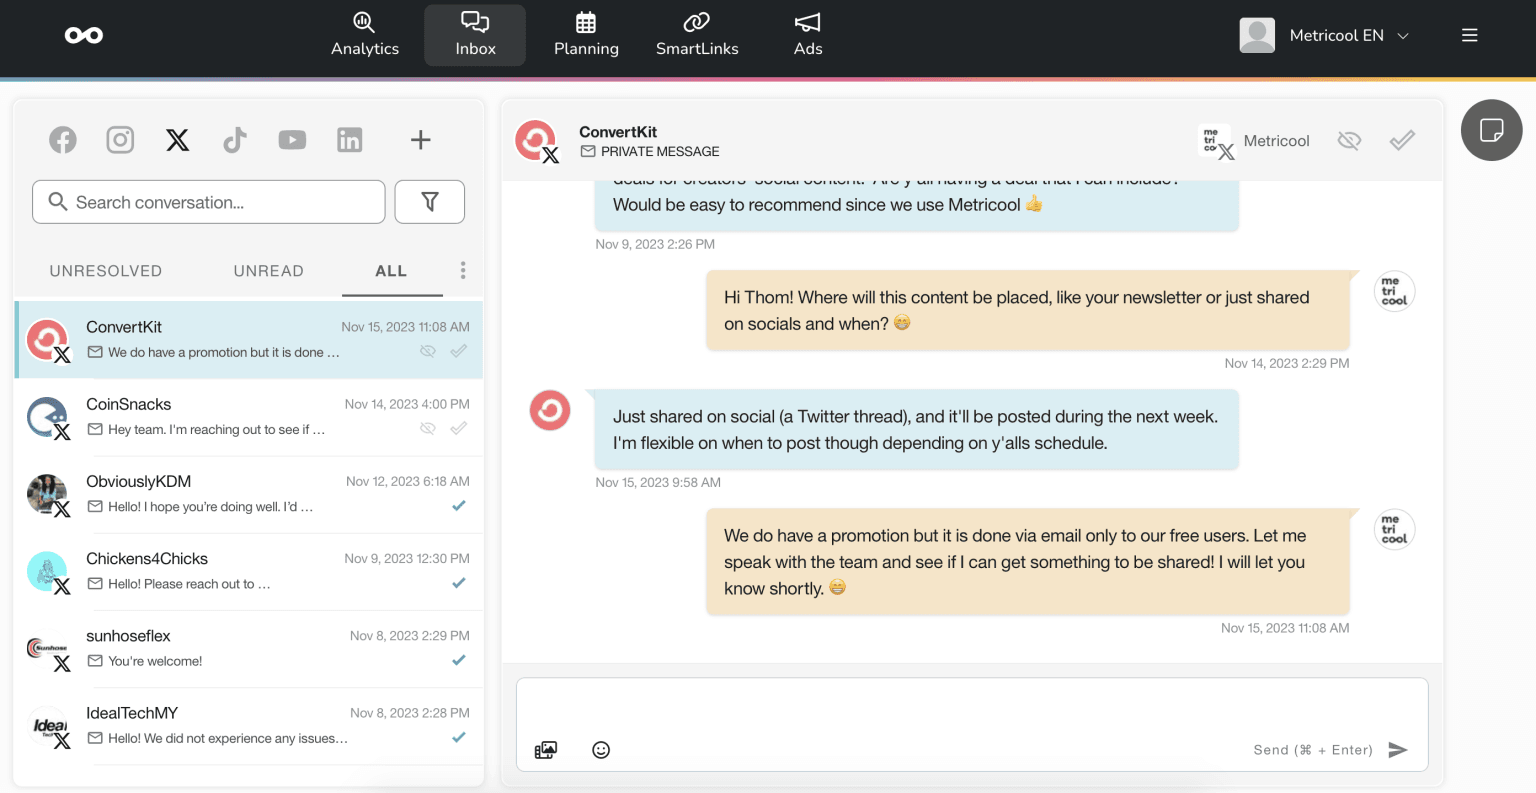Add a new social network connection
This screenshot has width=1536, height=793.
(420, 139)
